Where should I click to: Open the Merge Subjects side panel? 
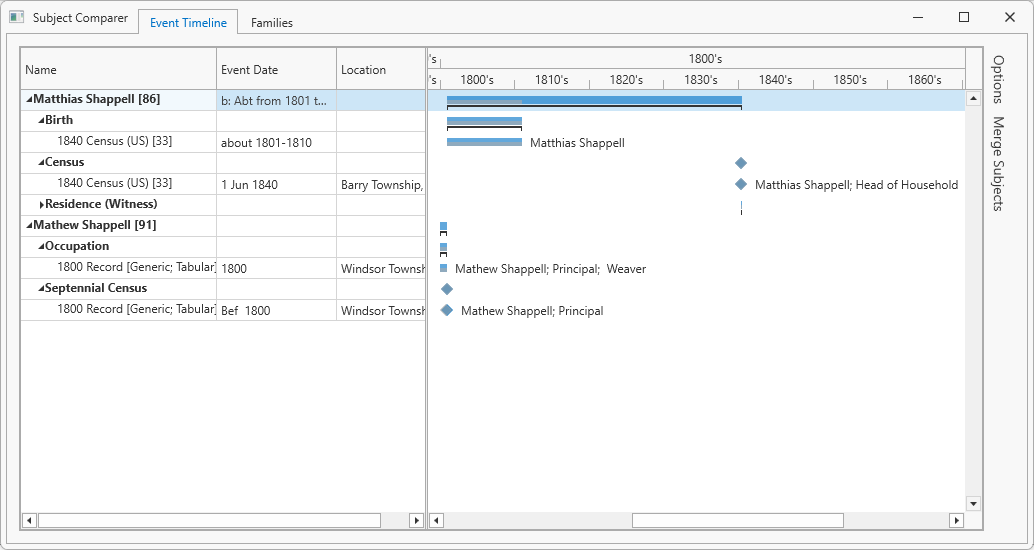tap(998, 163)
